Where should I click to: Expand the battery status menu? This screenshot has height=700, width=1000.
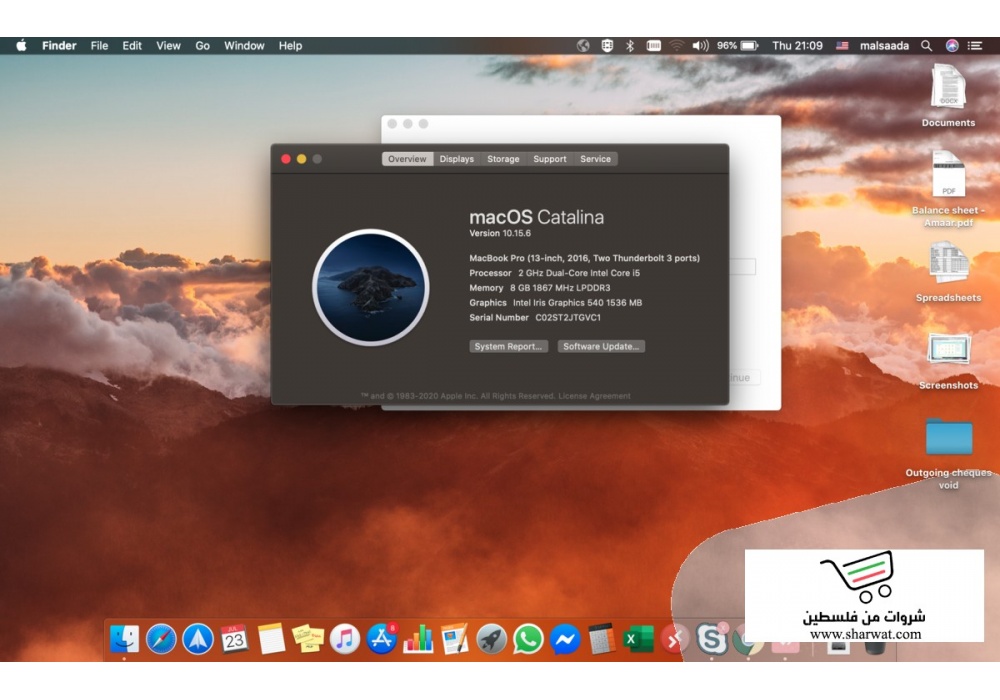(x=748, y=46)
